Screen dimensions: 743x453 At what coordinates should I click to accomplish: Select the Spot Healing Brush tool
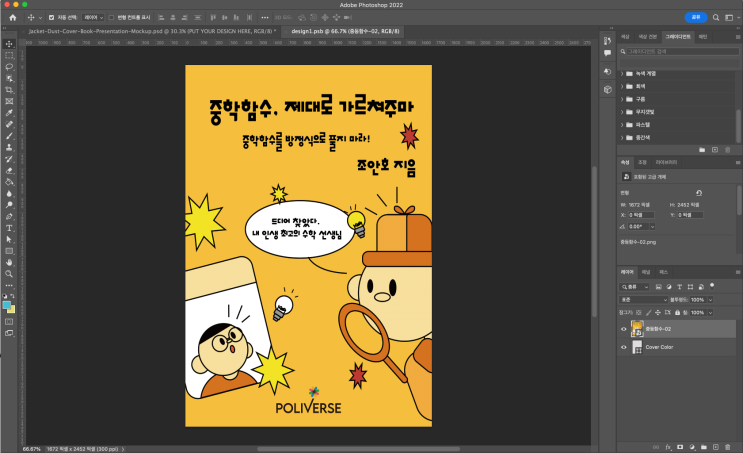9,124
